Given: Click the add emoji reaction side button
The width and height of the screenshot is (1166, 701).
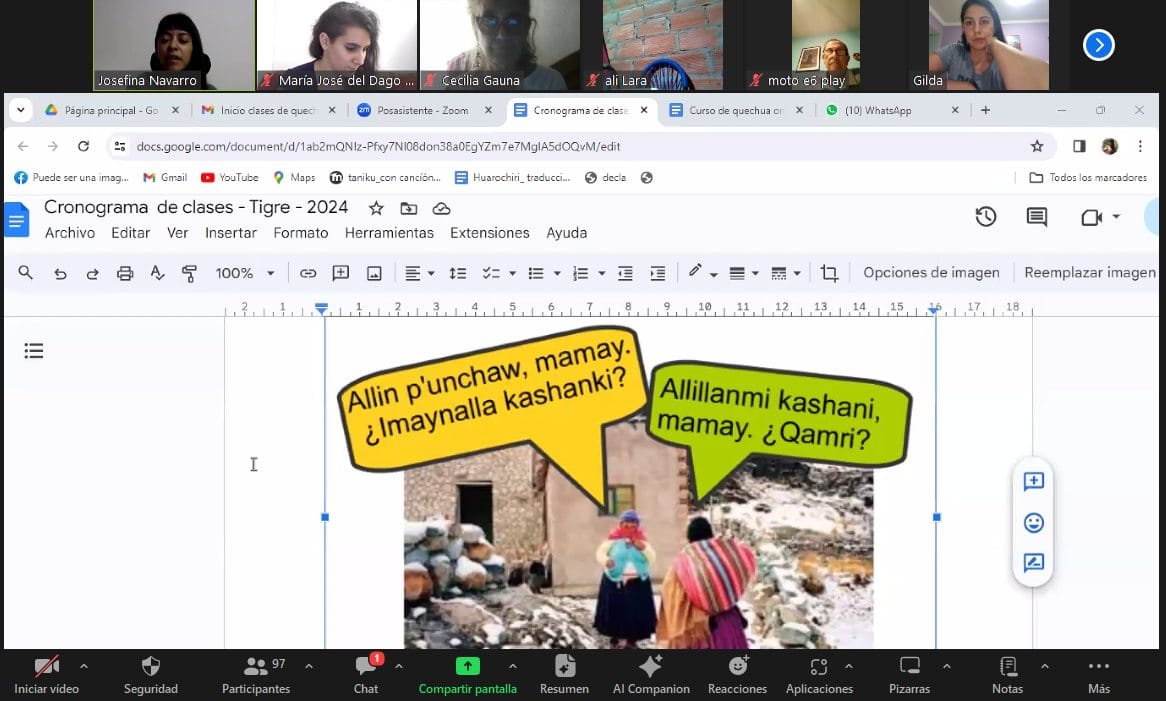Looking at the screenshot, I should tap(1034, 523).
